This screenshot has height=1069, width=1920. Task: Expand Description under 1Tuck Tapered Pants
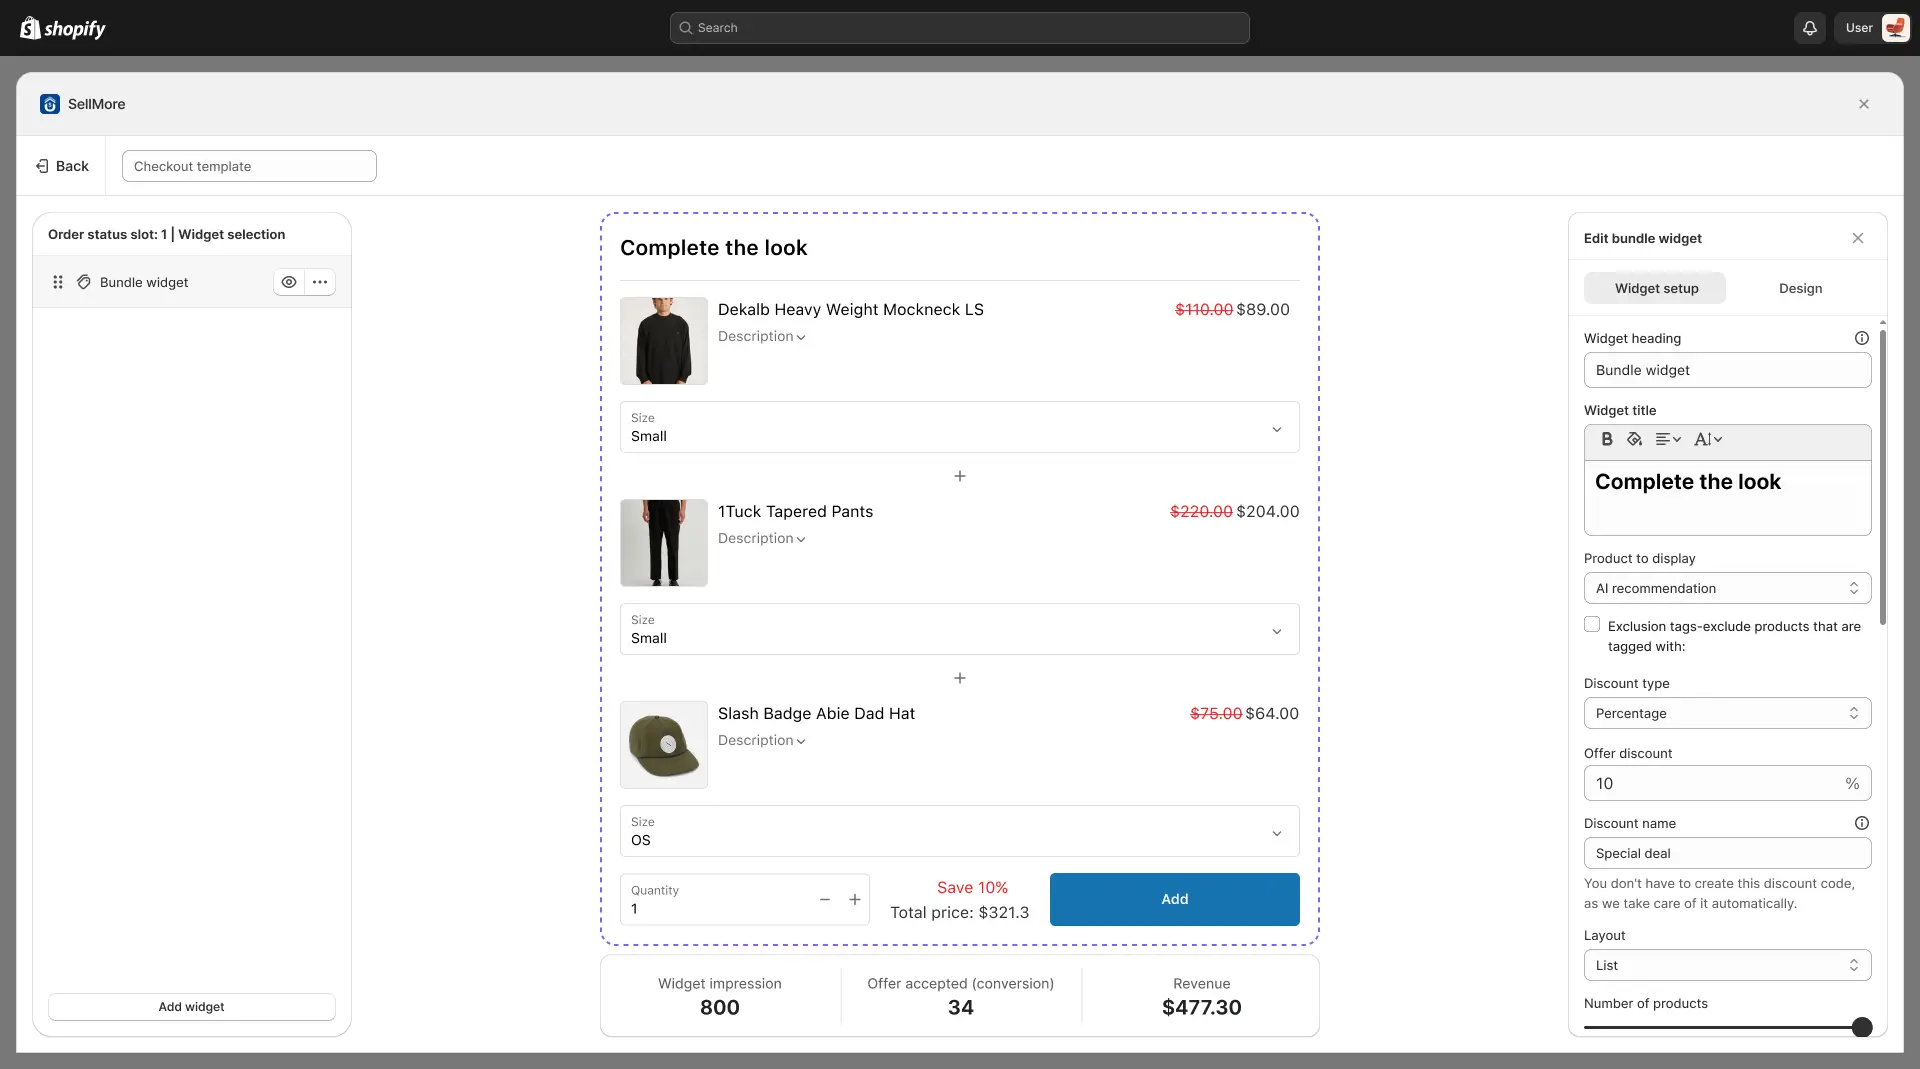[761, 538]
